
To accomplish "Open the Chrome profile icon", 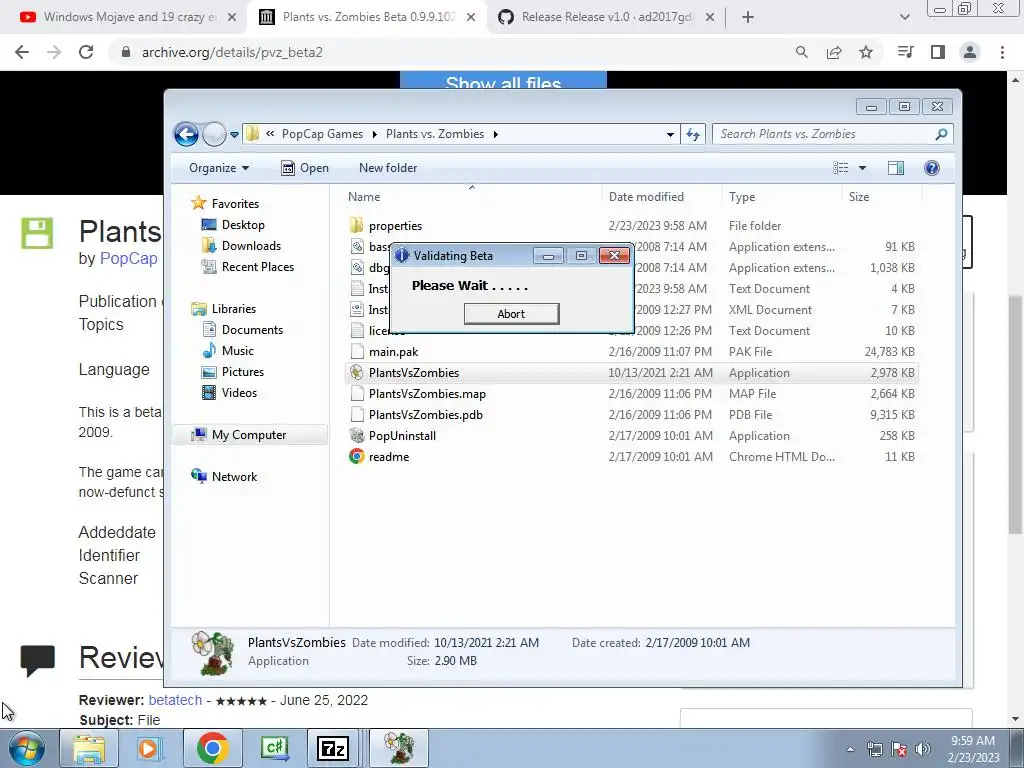I will coord(970,52).
